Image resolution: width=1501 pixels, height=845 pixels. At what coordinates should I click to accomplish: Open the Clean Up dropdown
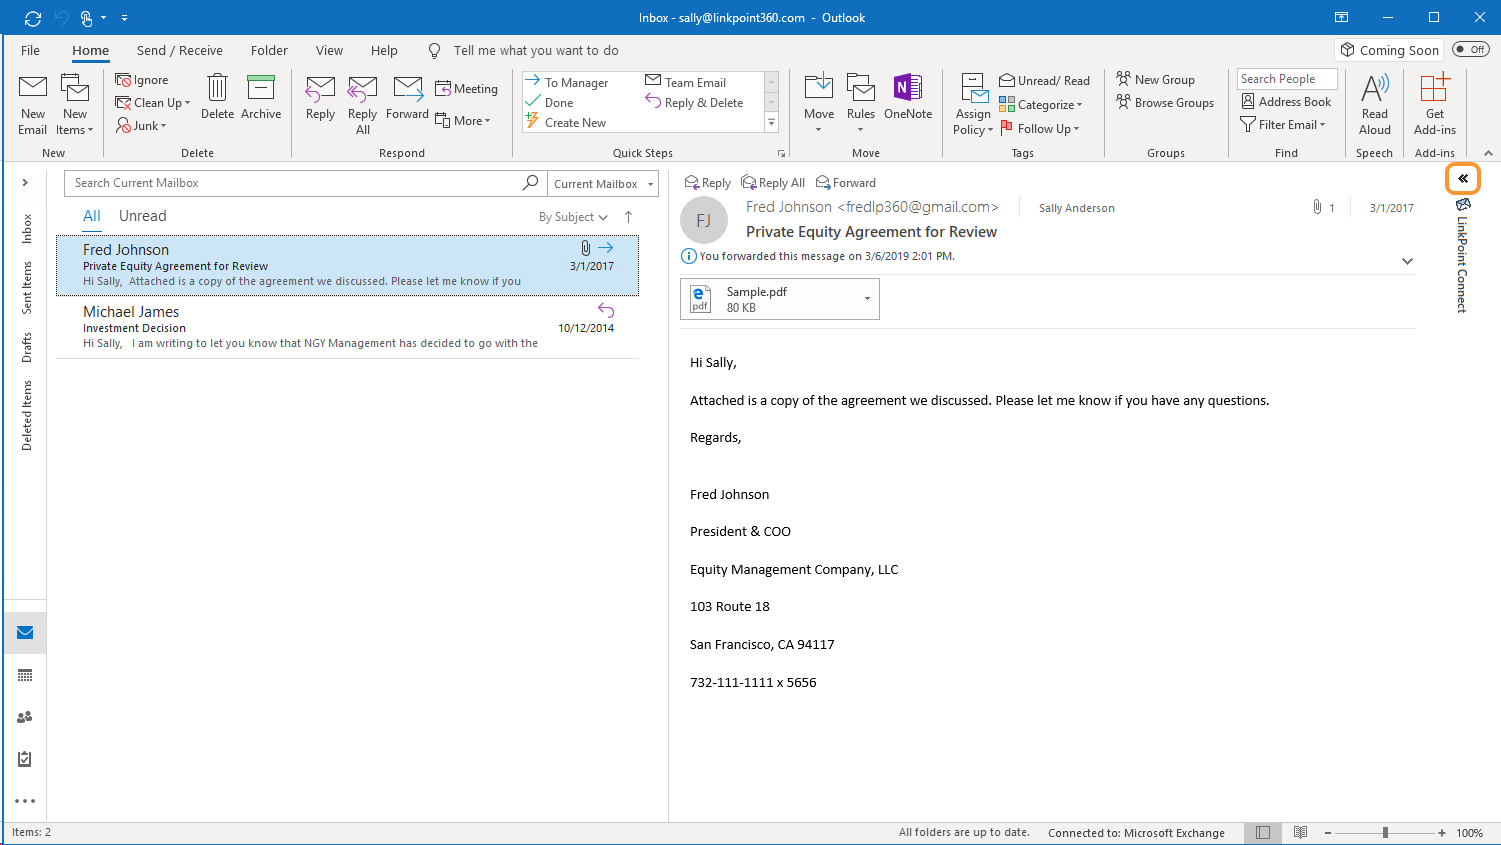(153, 103)
